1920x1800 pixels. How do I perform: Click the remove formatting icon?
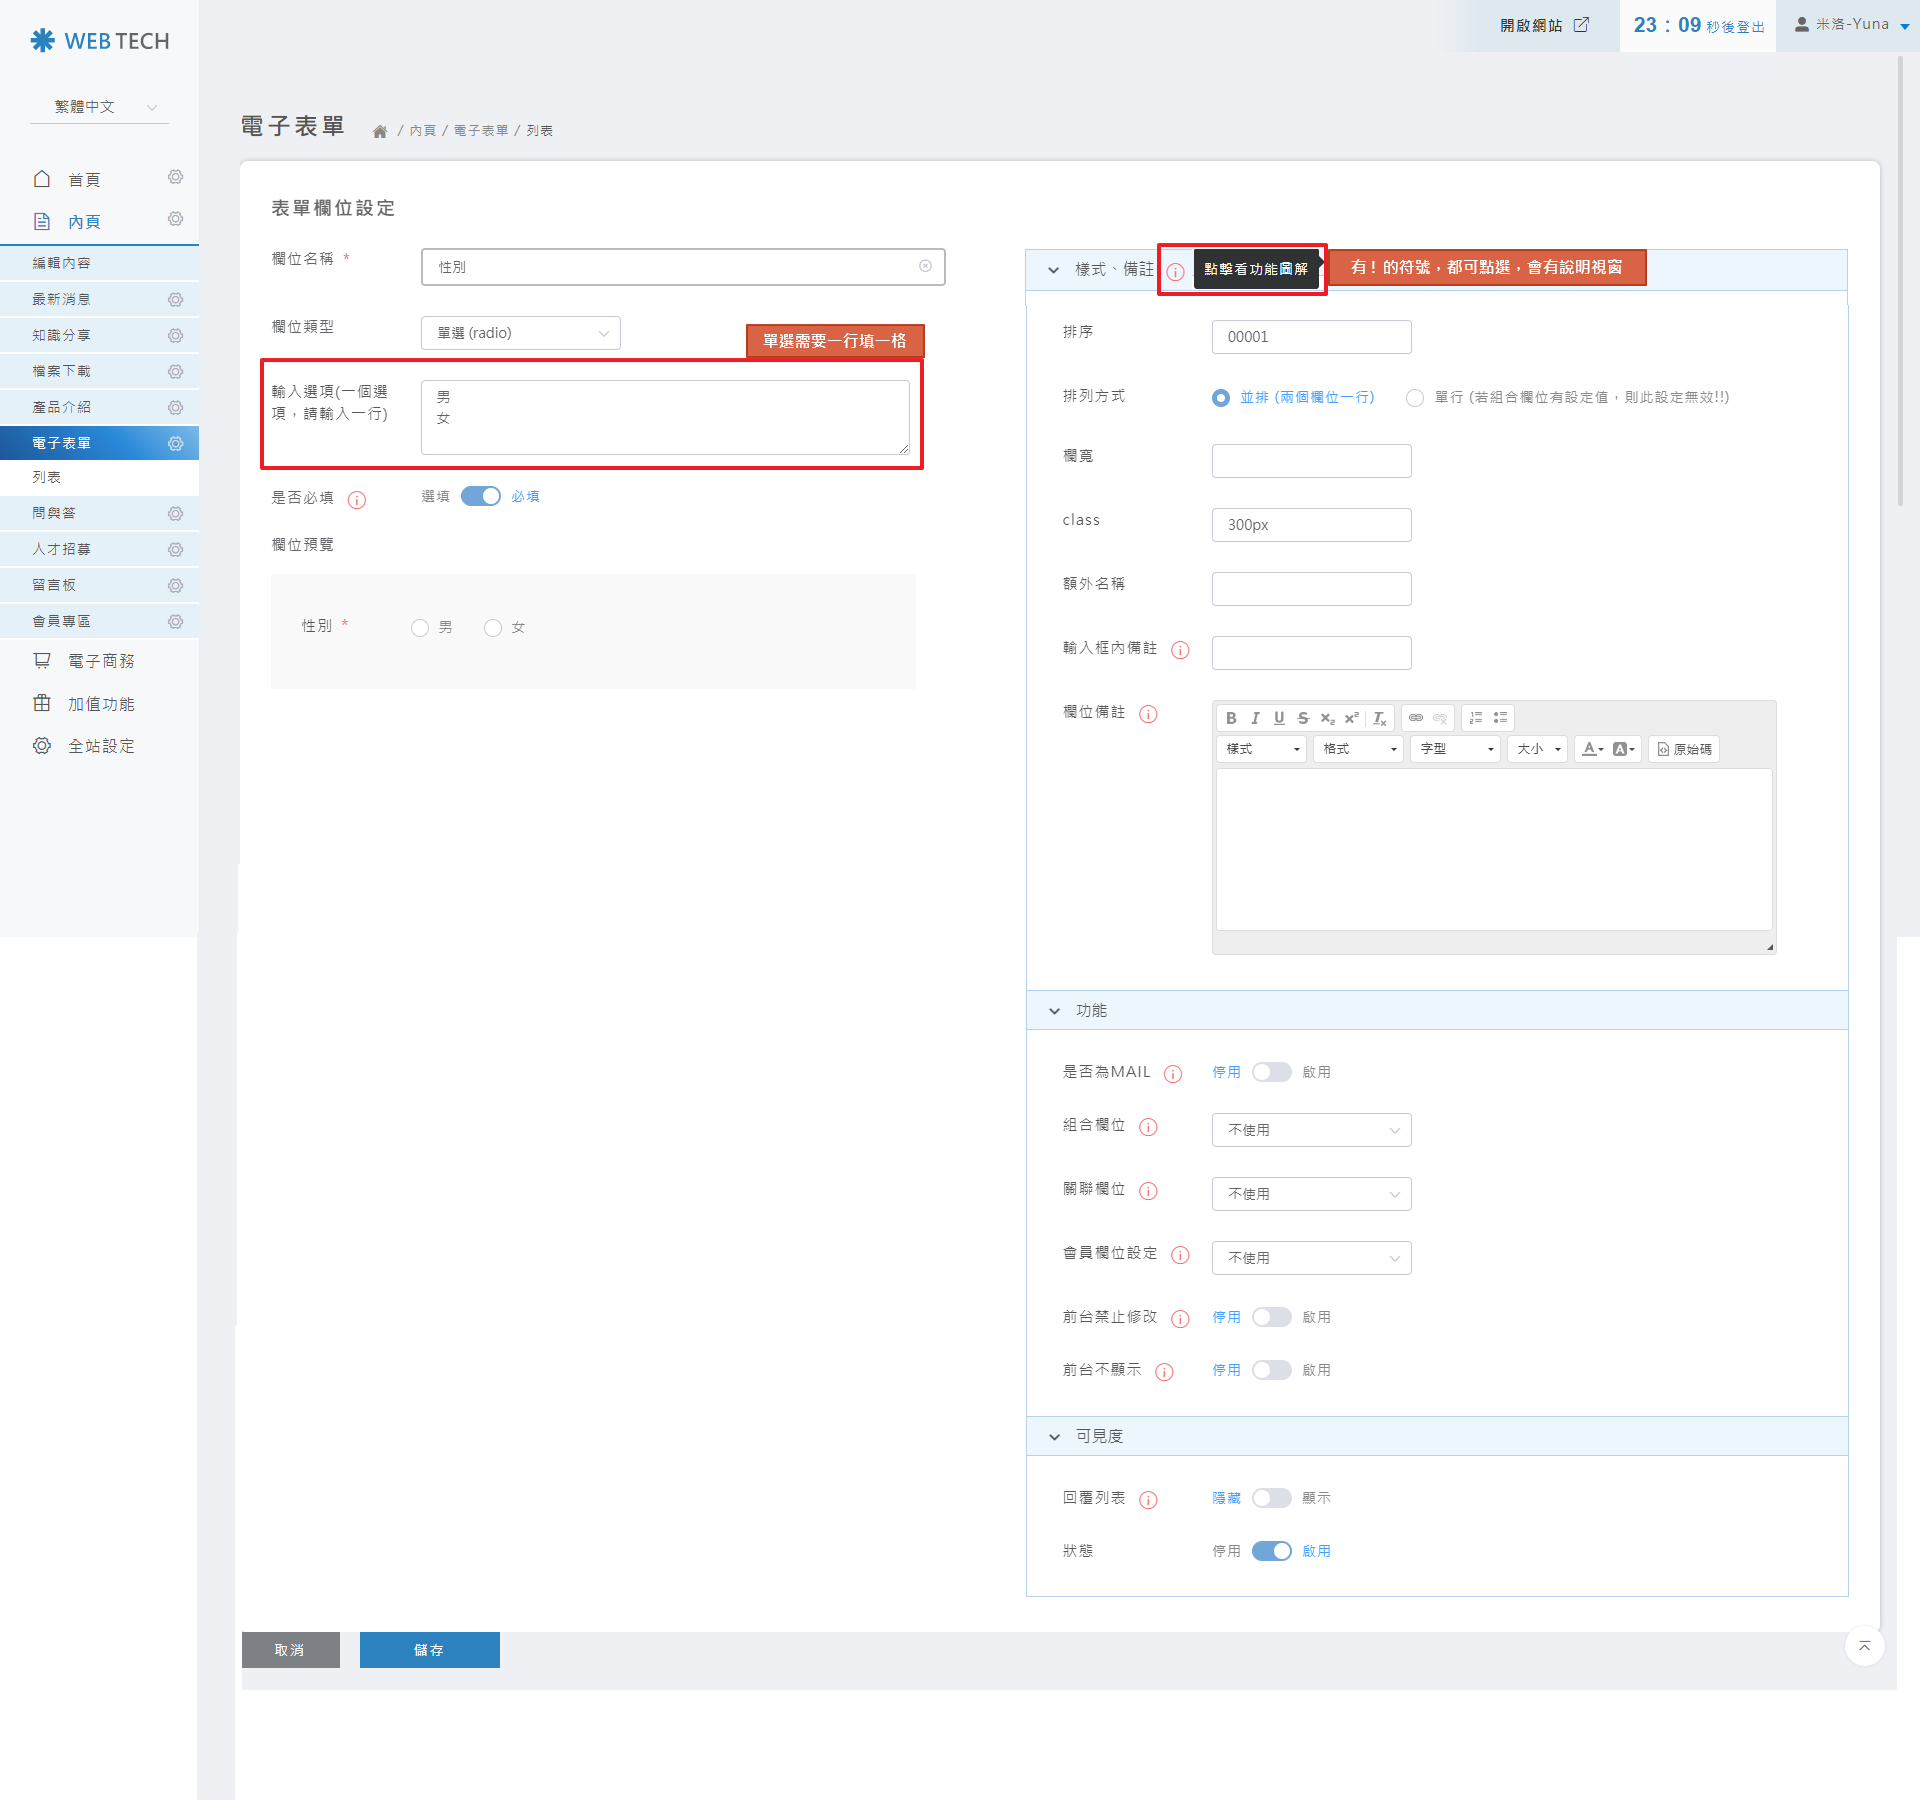[1380, 718]
